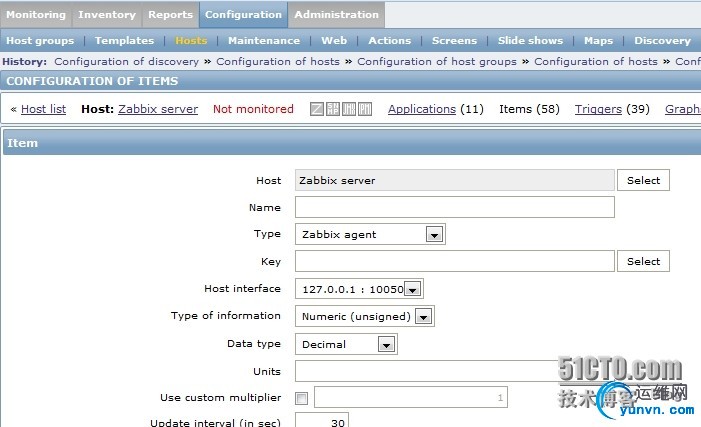Open the Slide shows submenu item

point(530,41)
